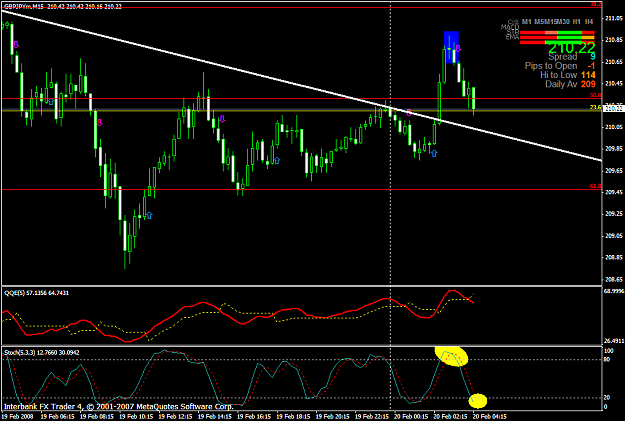
Task: Click the first blue up arrow after 19 Feb 2008
Action: click(51, 102)
